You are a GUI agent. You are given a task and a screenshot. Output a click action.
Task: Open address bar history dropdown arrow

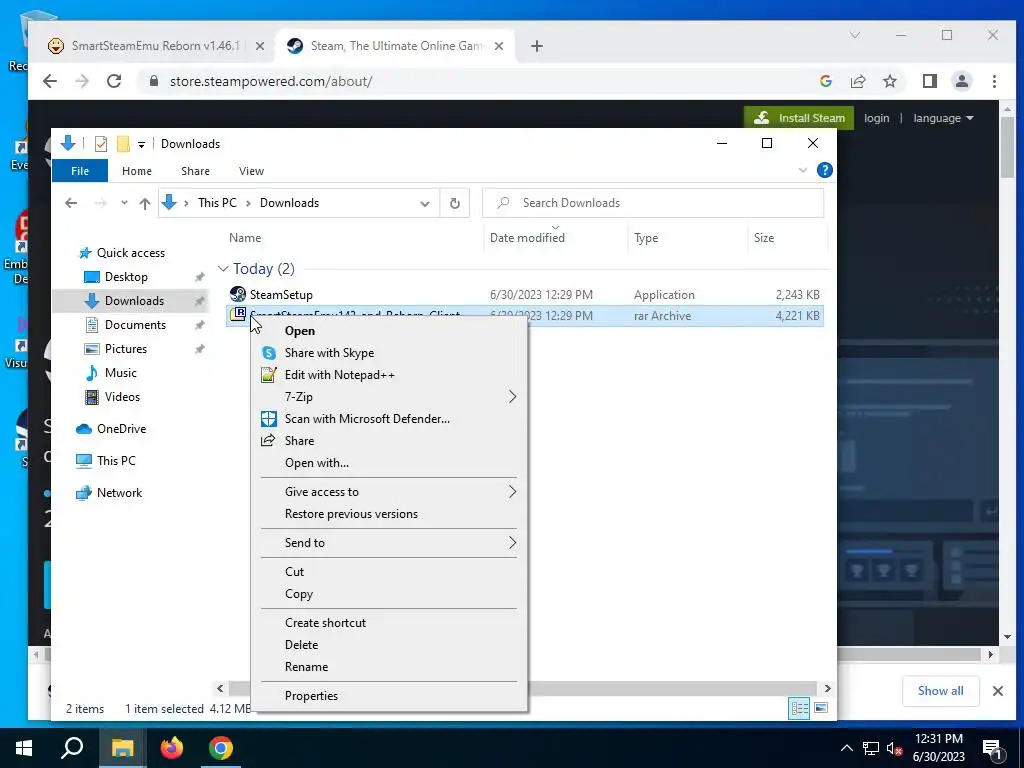(424, 204)
